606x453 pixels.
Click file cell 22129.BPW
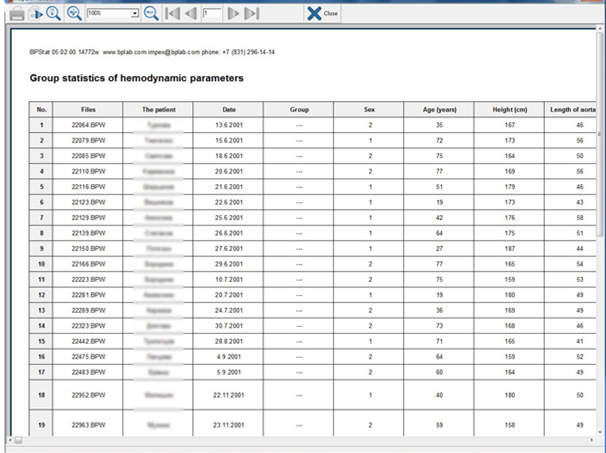tap(88, 218)
